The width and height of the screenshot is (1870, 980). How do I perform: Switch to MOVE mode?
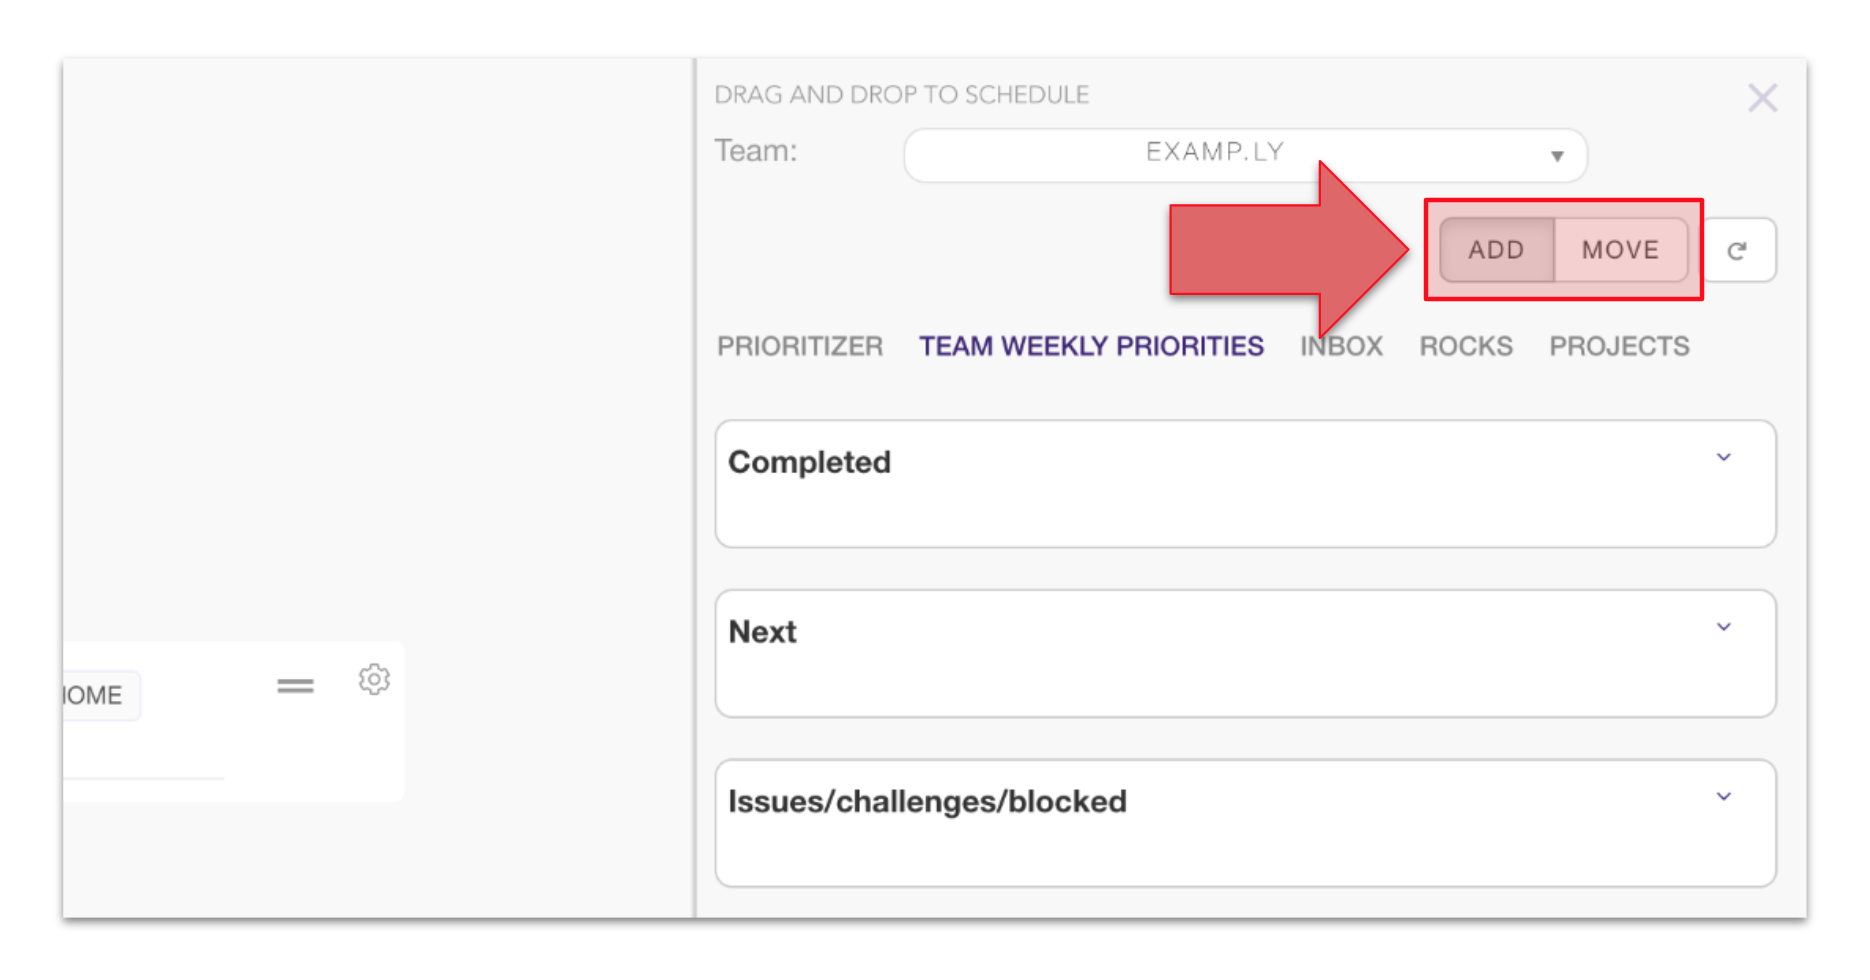[x=1620, y=250]
